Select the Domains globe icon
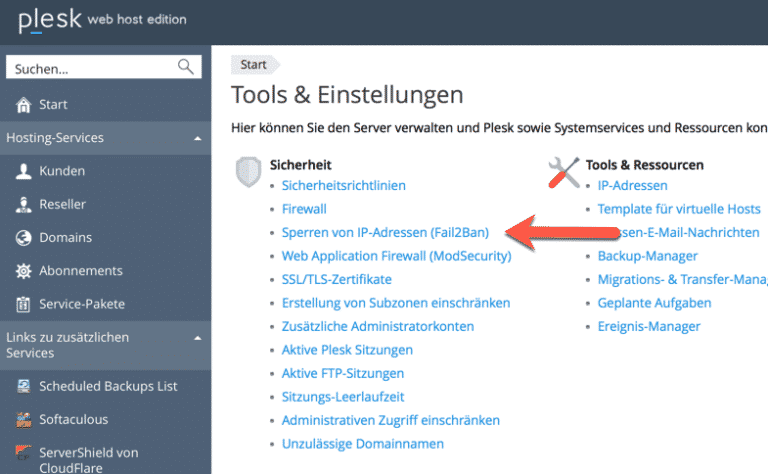Image resolution: width=768 pixels, height=474 pixels. coord(23,238)
